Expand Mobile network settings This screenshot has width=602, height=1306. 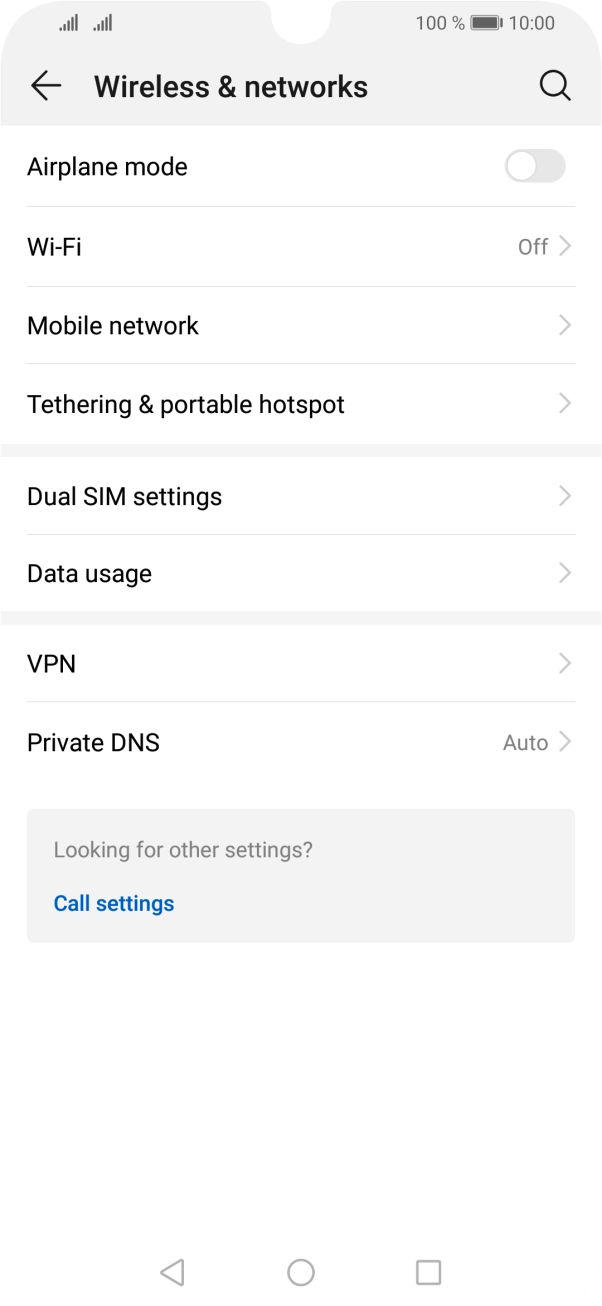pos(300,325)
